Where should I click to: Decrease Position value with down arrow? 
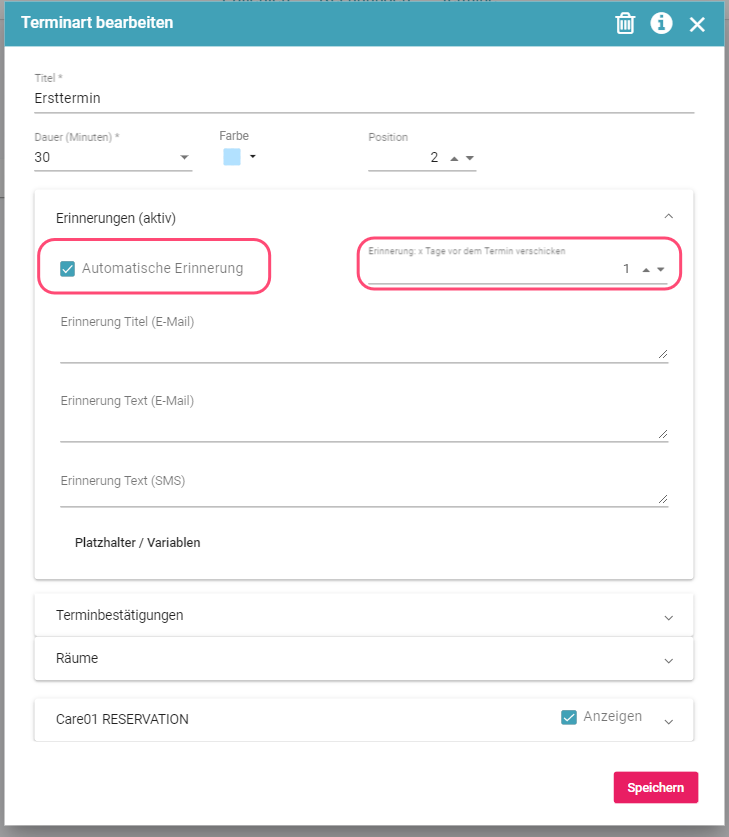[x=470, y=158]
